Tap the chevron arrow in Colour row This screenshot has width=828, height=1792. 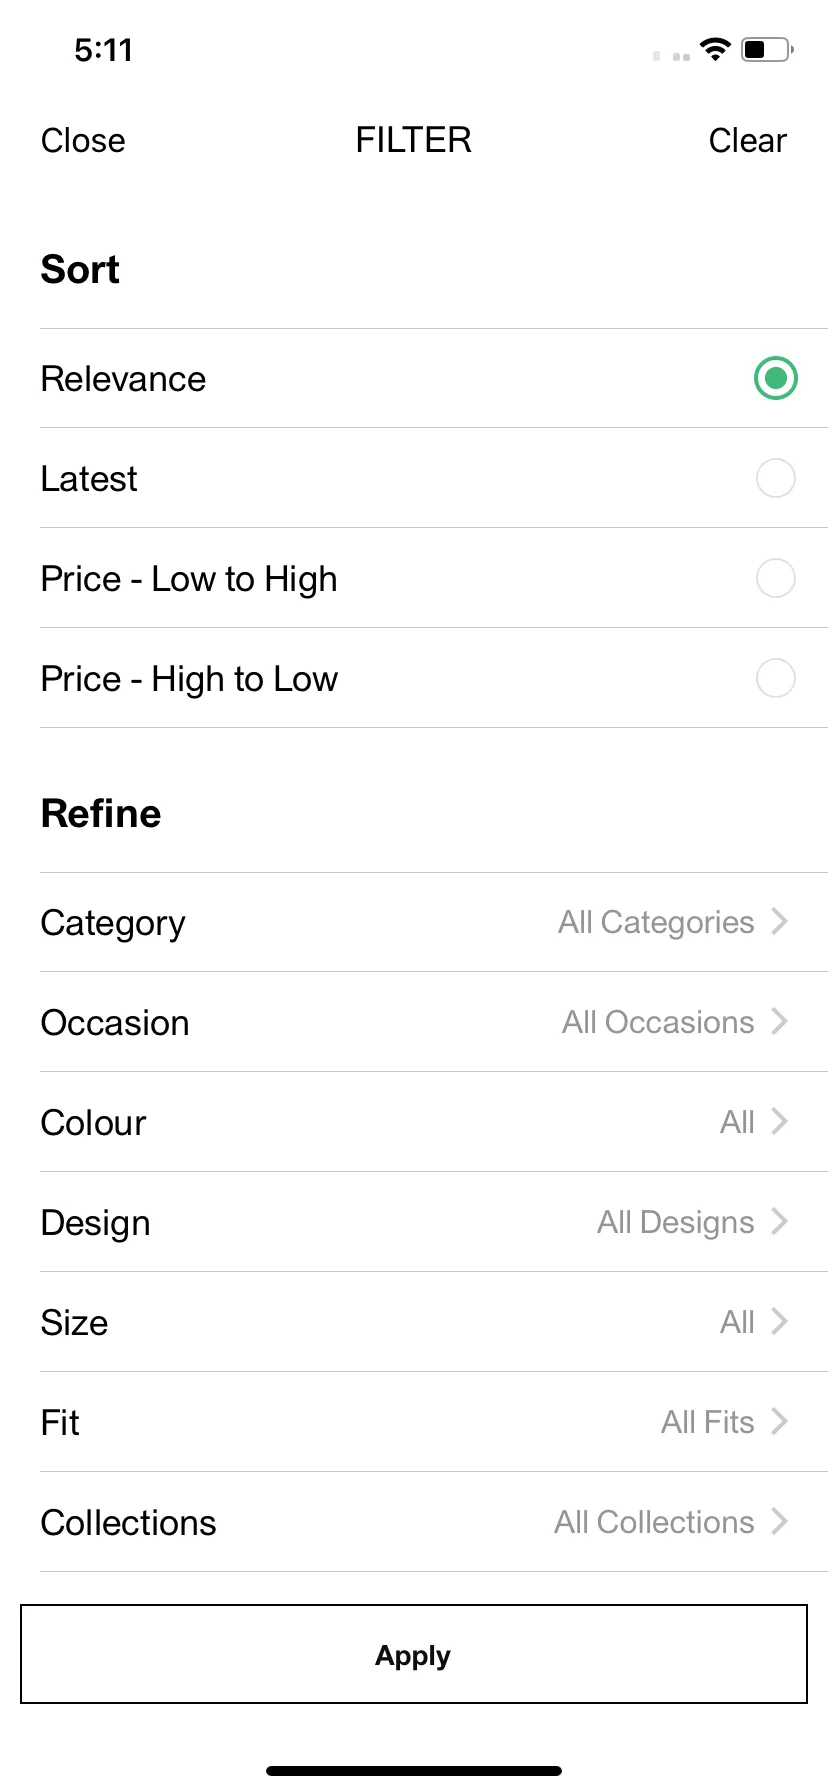click(780, 1121)
